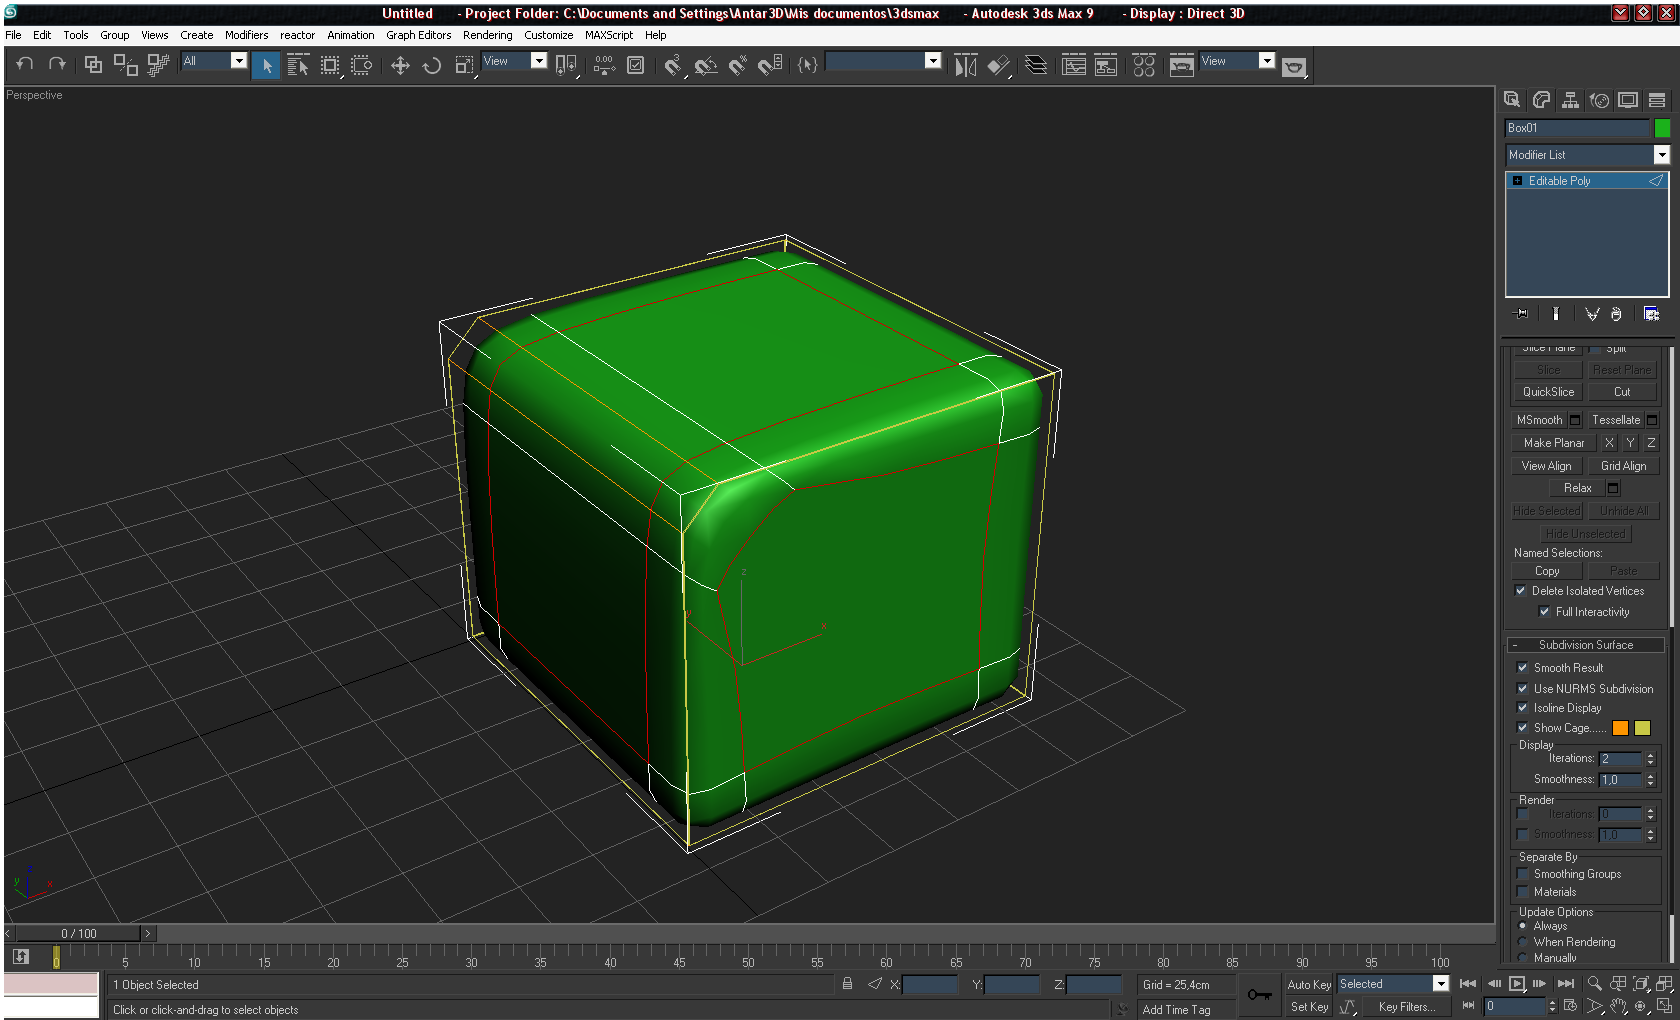Open the Rendering menu

pyautogui.click(x=487, y=35)
